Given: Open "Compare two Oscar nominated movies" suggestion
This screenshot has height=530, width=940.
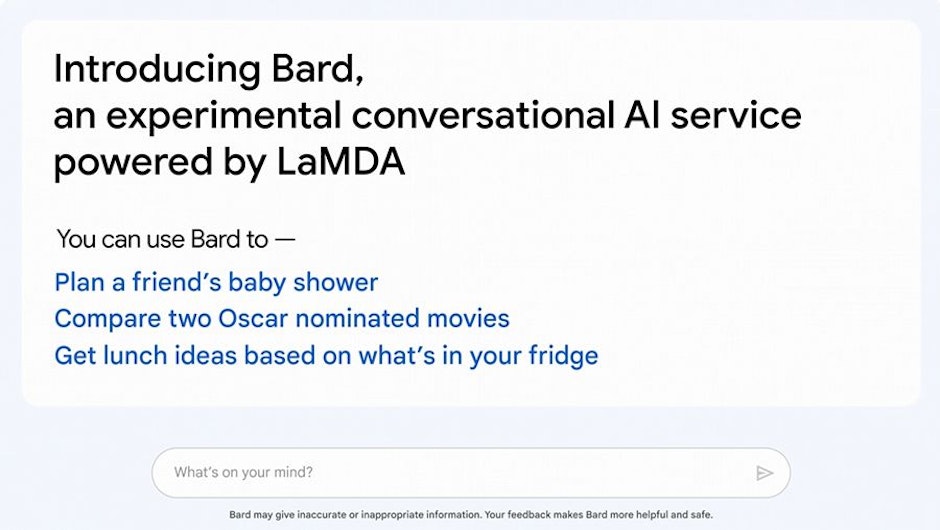Looking at the screenshot, I should coord(282,318).
